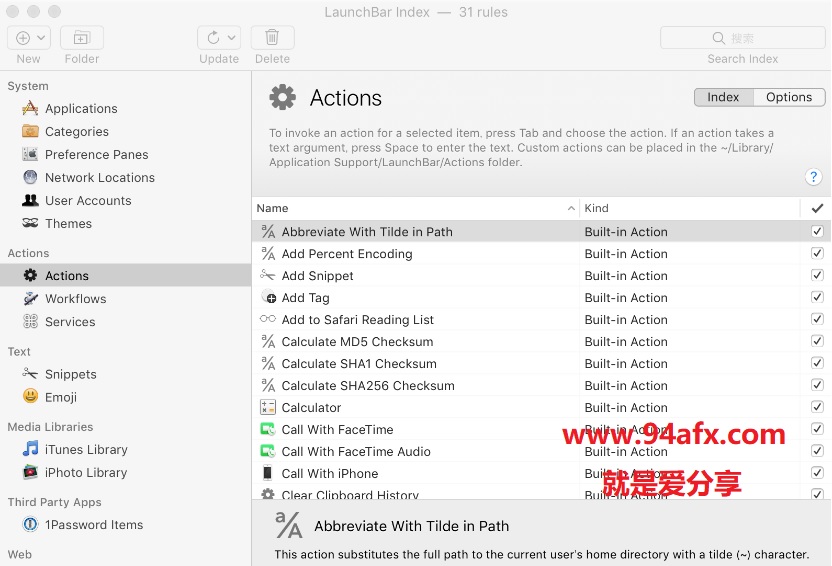Viewport: 832px width, 566px height.
Task: Click the Calculator row icon
Action: pyautogui.click(x=267, y=407)
